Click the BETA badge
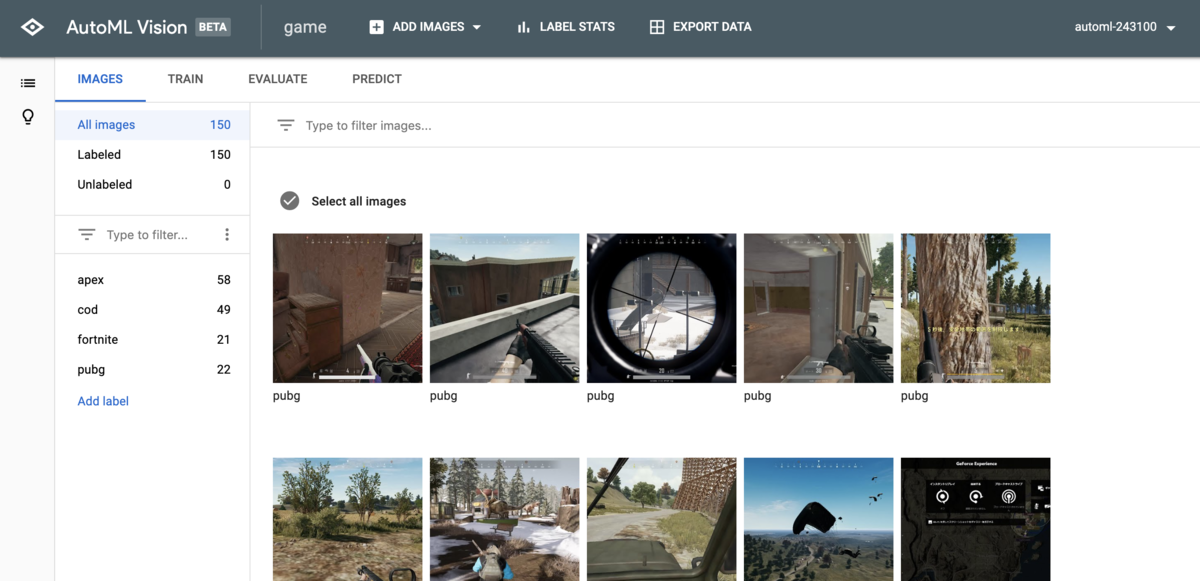The image size is (1200, 581). coord(212,27)
